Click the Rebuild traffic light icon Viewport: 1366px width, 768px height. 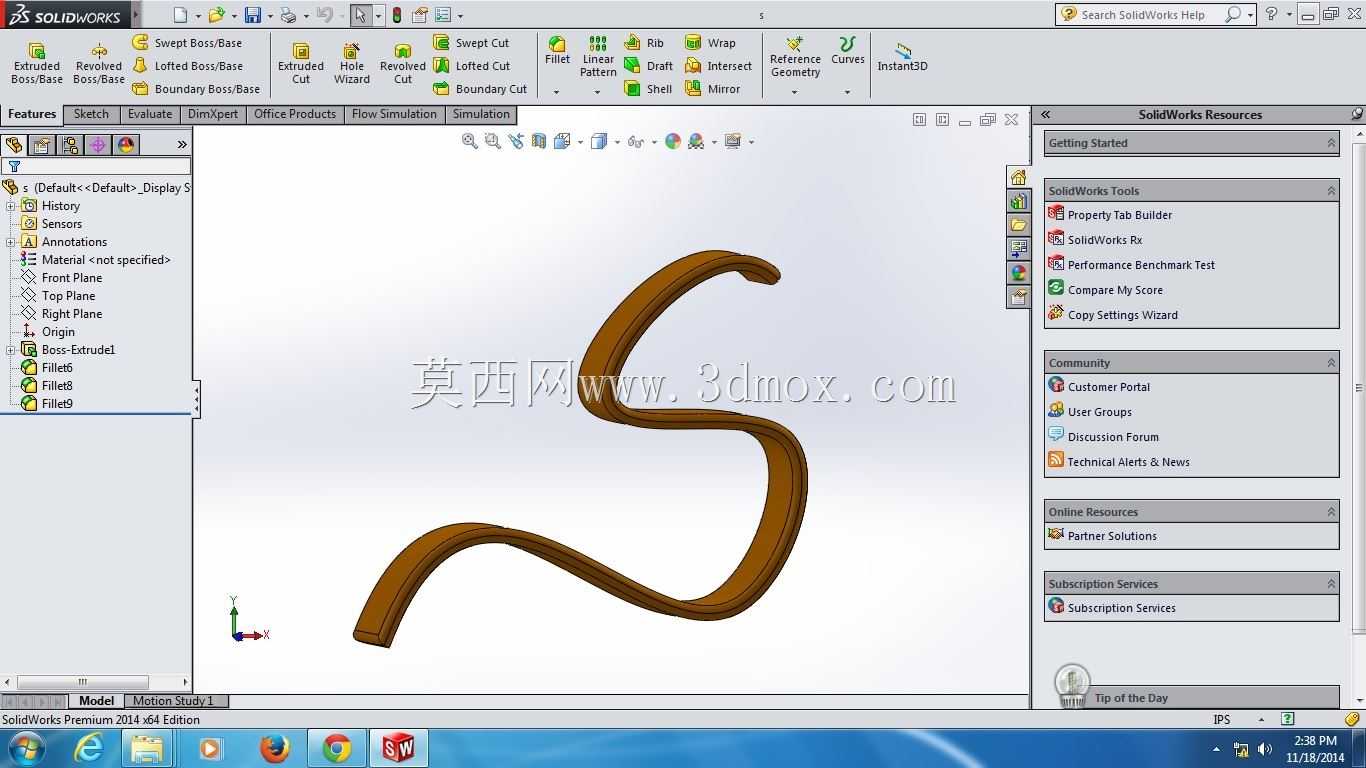pos(397,15)
